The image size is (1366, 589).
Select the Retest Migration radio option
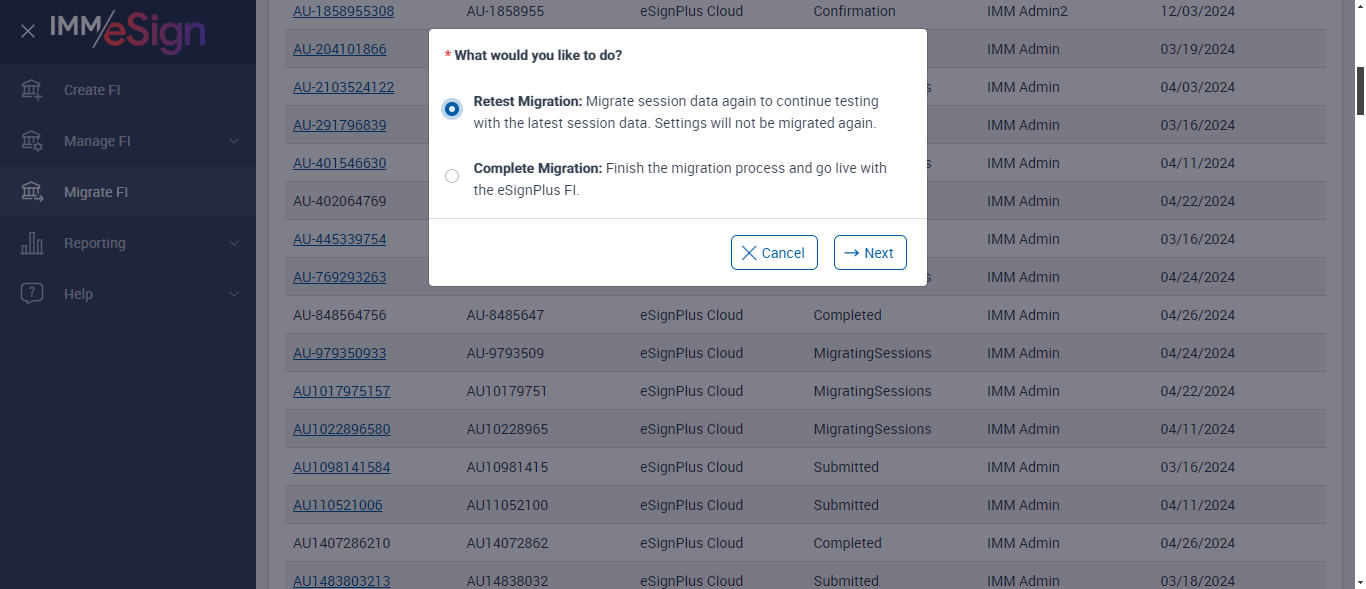[452, 109]
